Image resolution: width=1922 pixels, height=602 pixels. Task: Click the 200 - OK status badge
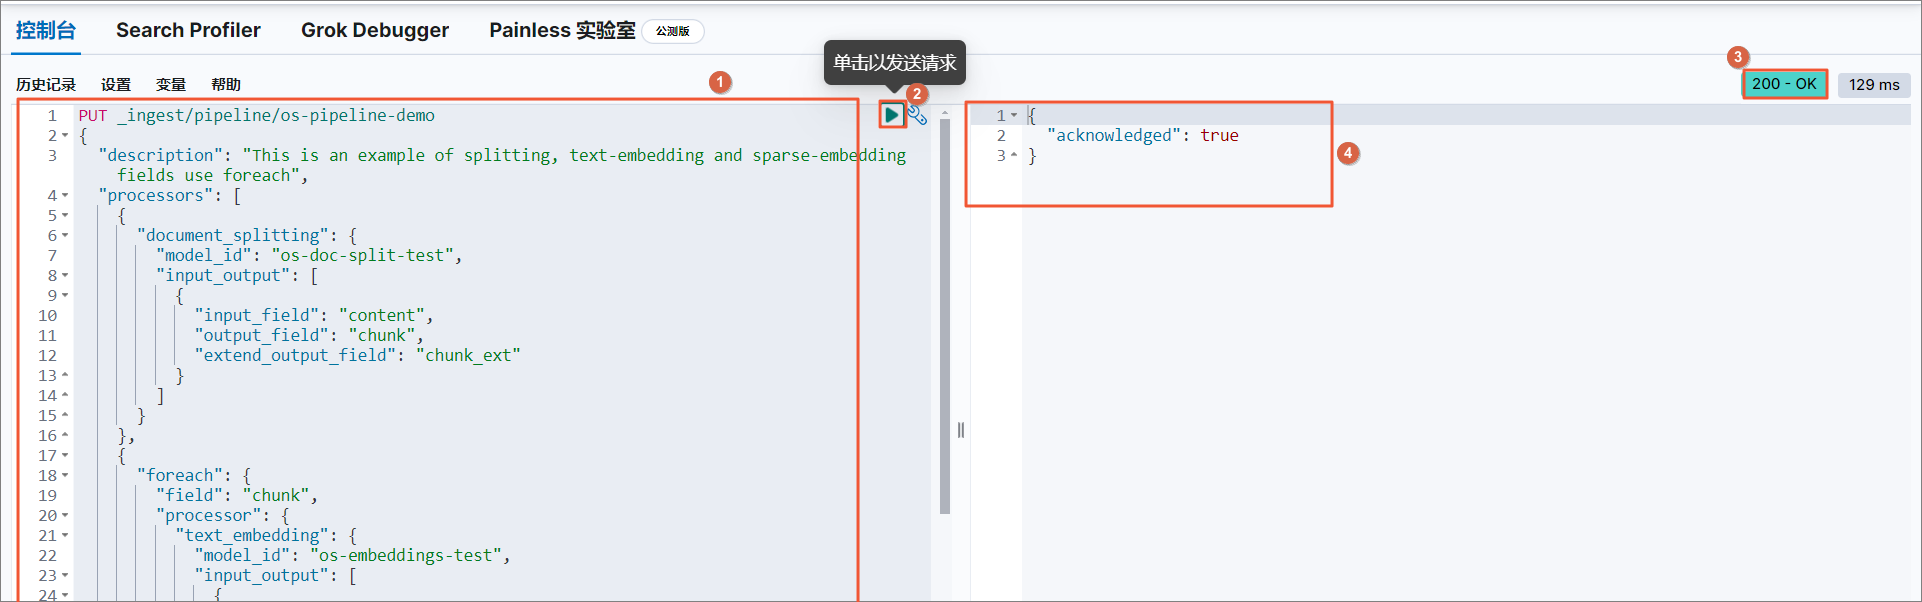pos(1784,84)
